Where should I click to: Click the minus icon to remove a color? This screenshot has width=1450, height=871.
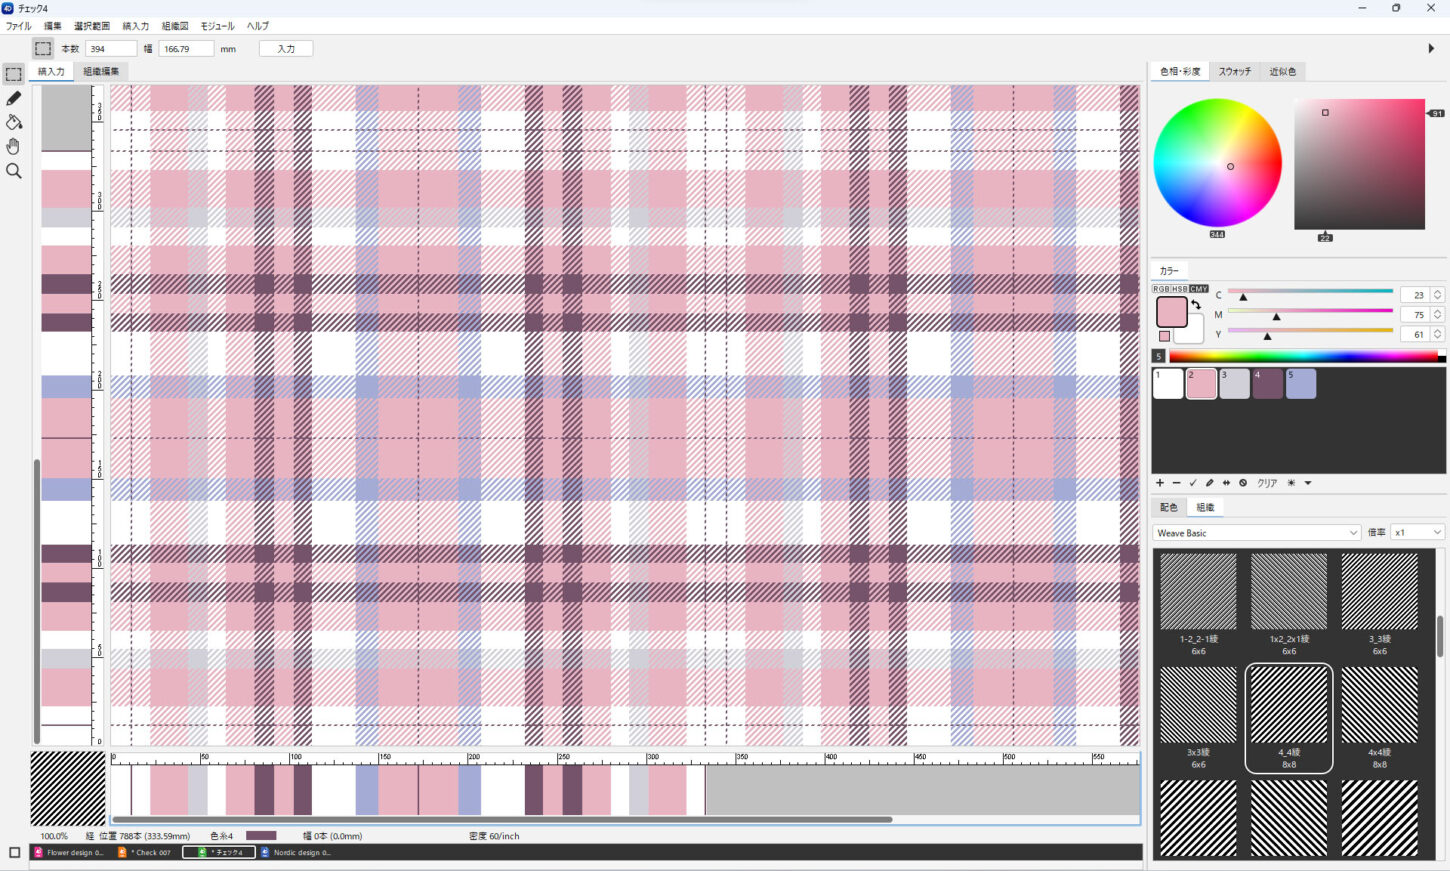[1176, 483]
